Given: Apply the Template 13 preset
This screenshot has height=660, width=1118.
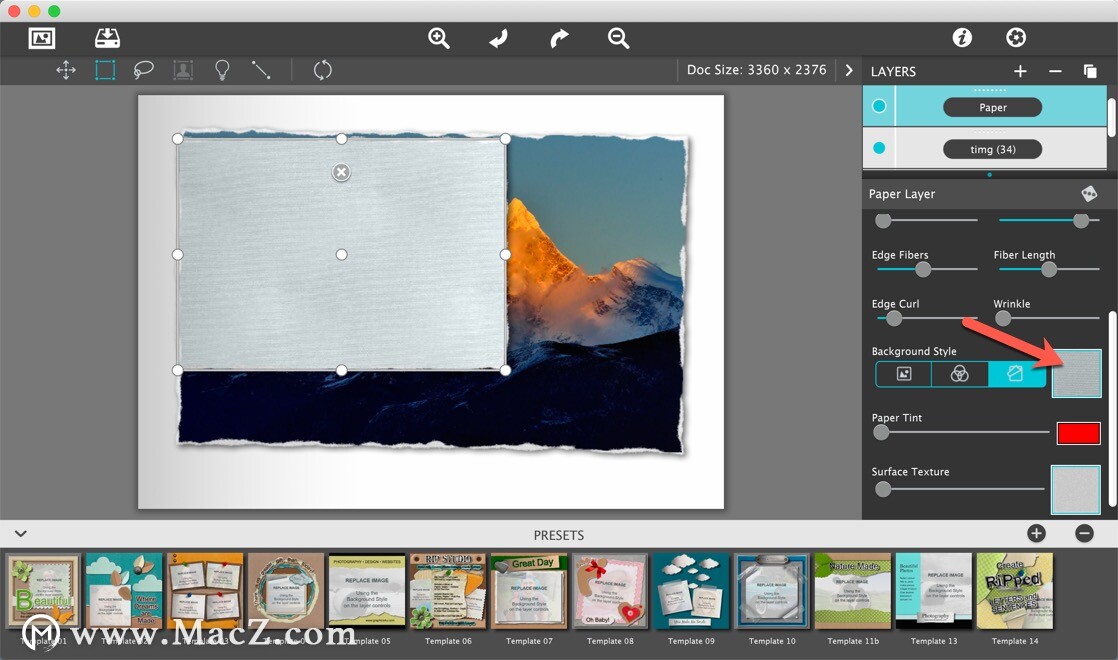Looking at the screenshot, I should pyautogui.click(x=934, y=592).
